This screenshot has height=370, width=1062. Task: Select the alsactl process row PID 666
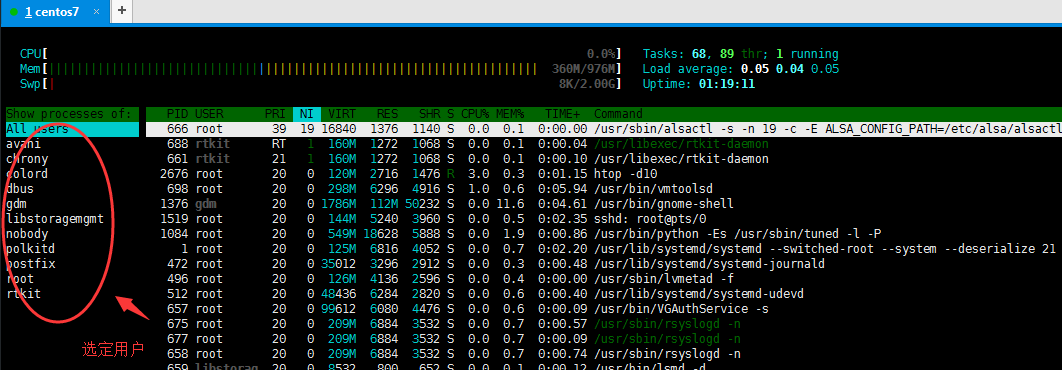(x=604, y=129)
